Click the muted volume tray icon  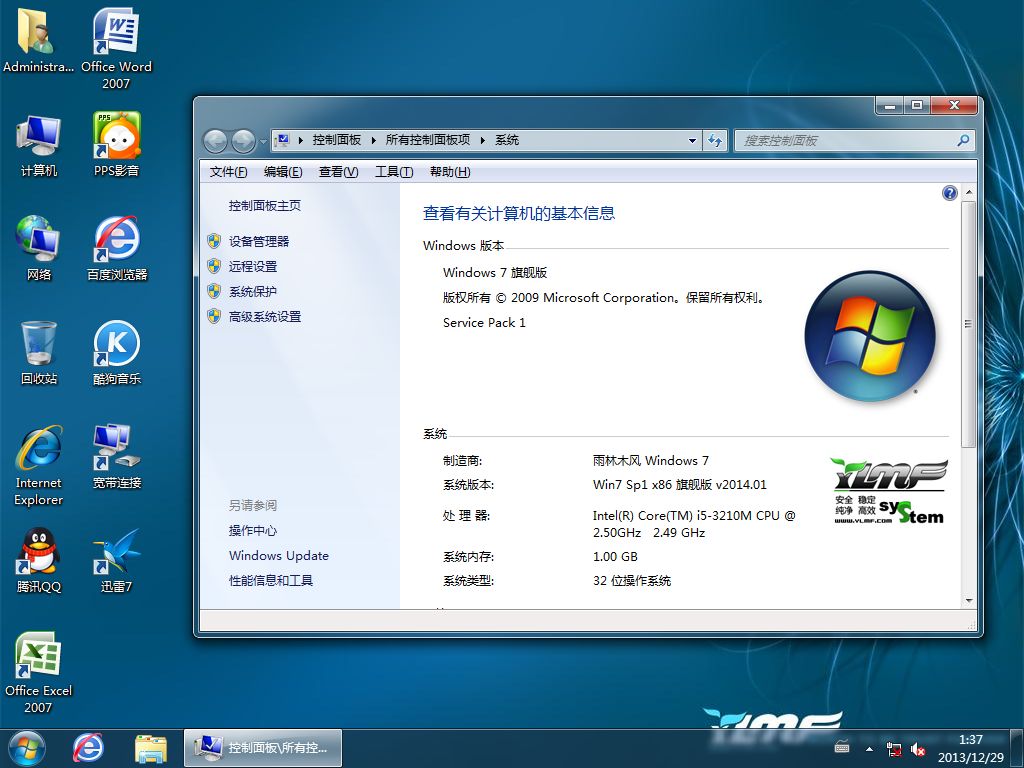(x=918, y=749)
